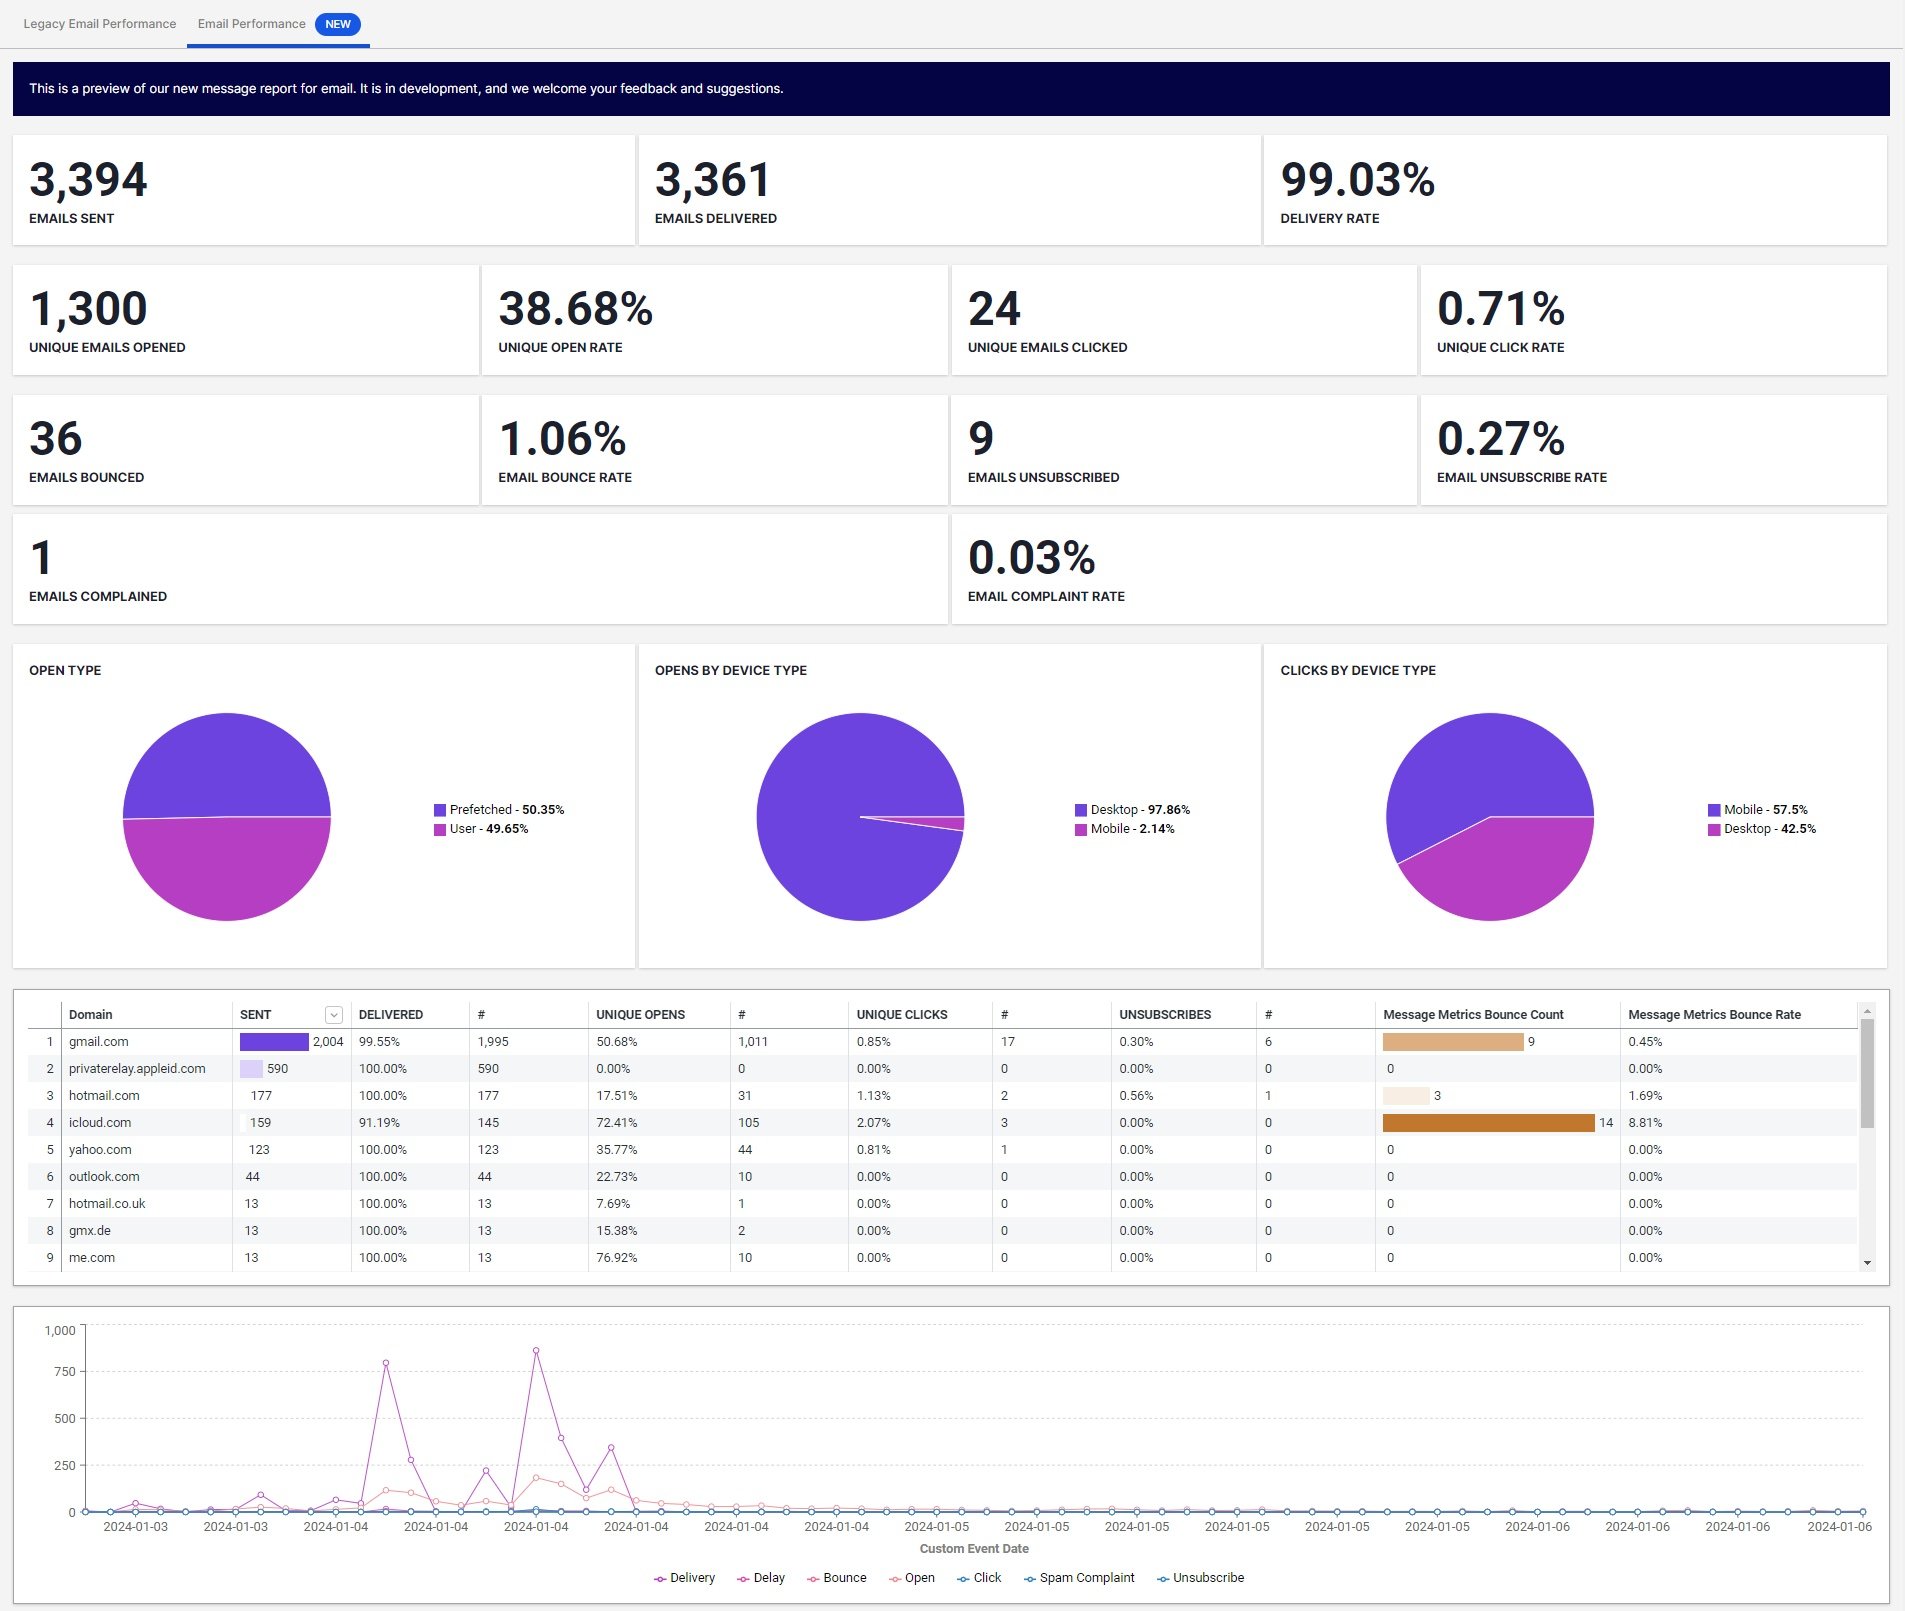Viewport: 1905px width, 1611px height.
Task: Click the Desktop swatch in Clicks by Device legend
Action: click(1714, 829)
